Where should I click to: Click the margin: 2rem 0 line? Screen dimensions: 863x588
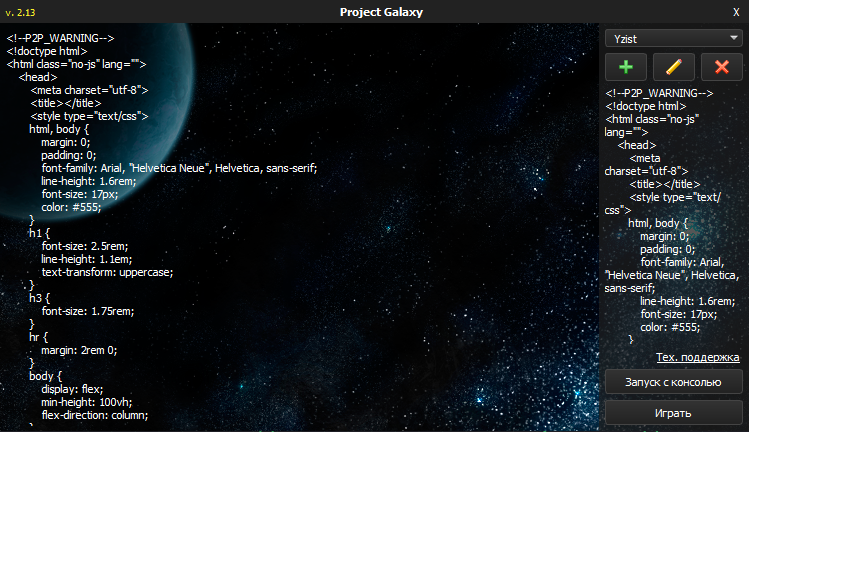point(79,350)
